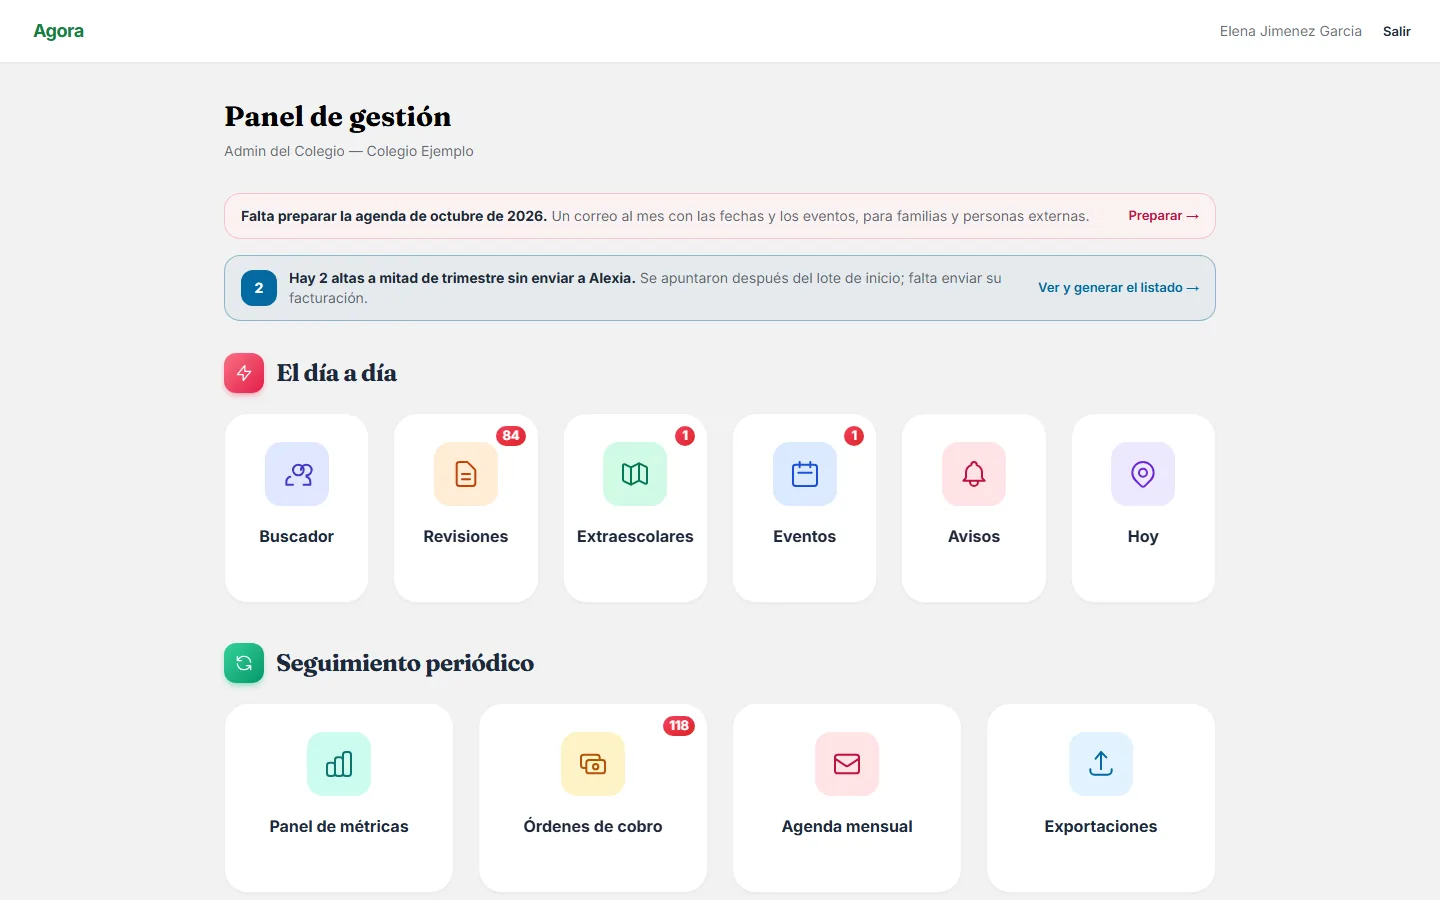Image resolution: width=1440 pixels, height=900 pixels.
Task: Click Admin del Colegio — Colegio Ejemplo subtitle
Action: [x=349, y=151]
